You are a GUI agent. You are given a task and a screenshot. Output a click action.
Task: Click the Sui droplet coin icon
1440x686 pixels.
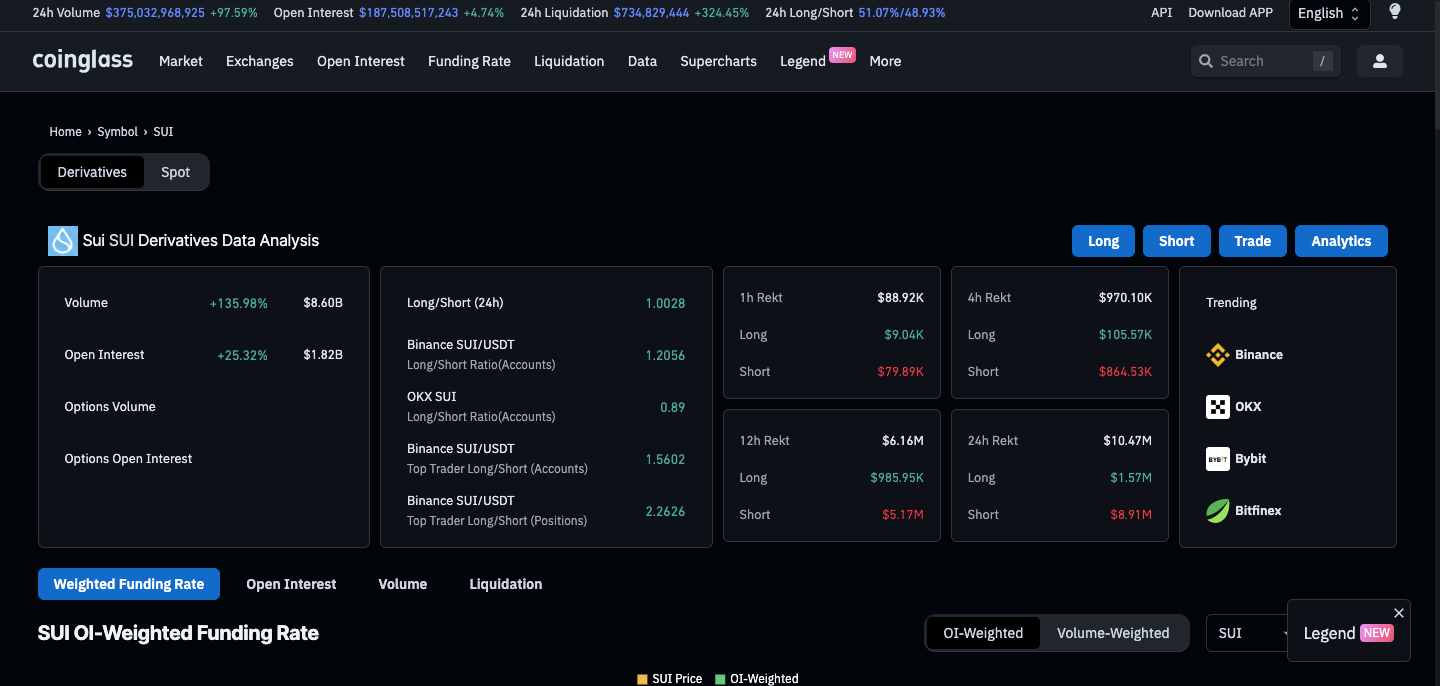coord(63,241)
